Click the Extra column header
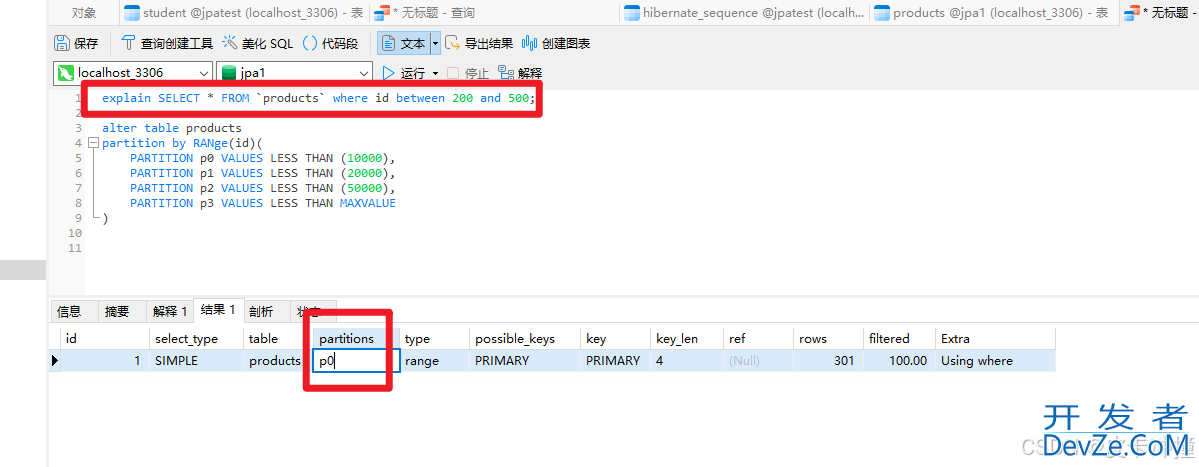The height and width of the screenshot is (467, 1199). (995, 339)
